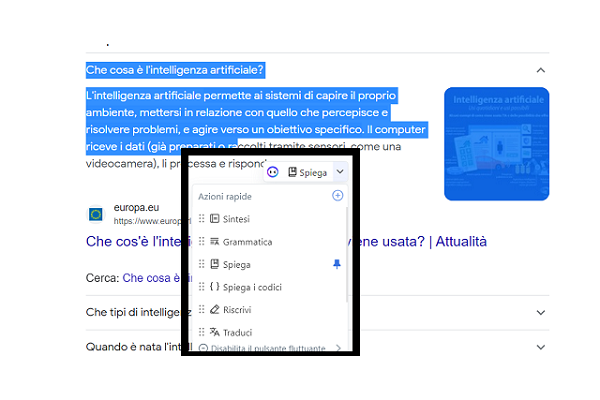Click the europa.eu source name
This screenshot has width=600, height=400.
click(136, 207)
